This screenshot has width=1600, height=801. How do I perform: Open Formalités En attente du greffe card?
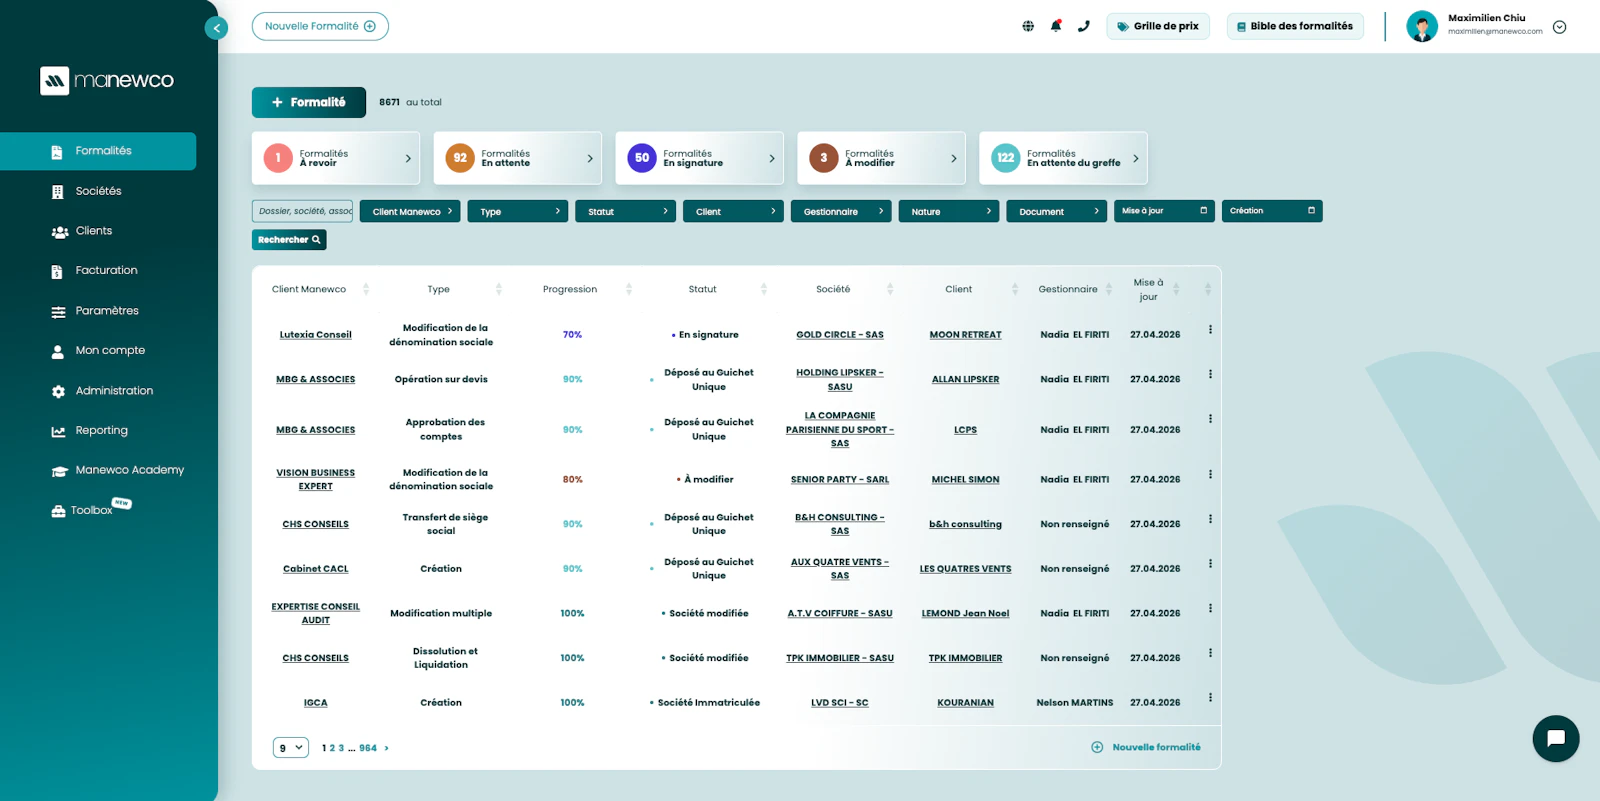1063,158
